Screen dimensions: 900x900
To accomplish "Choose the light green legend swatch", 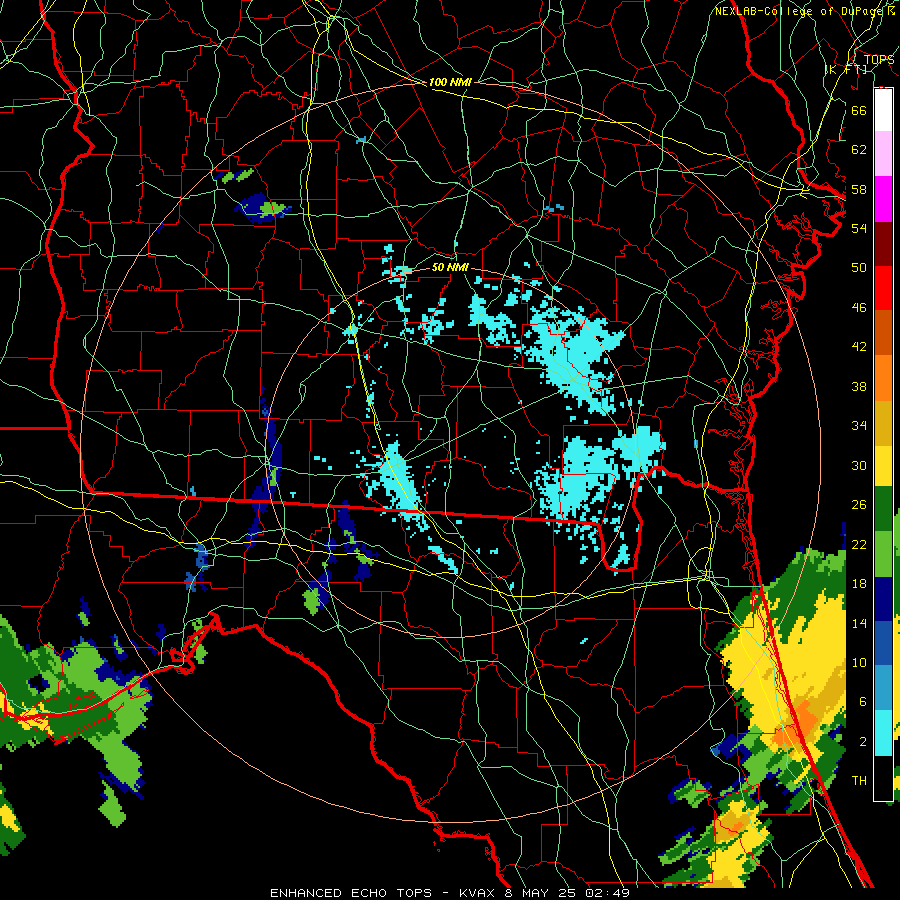I will [883, 554].
